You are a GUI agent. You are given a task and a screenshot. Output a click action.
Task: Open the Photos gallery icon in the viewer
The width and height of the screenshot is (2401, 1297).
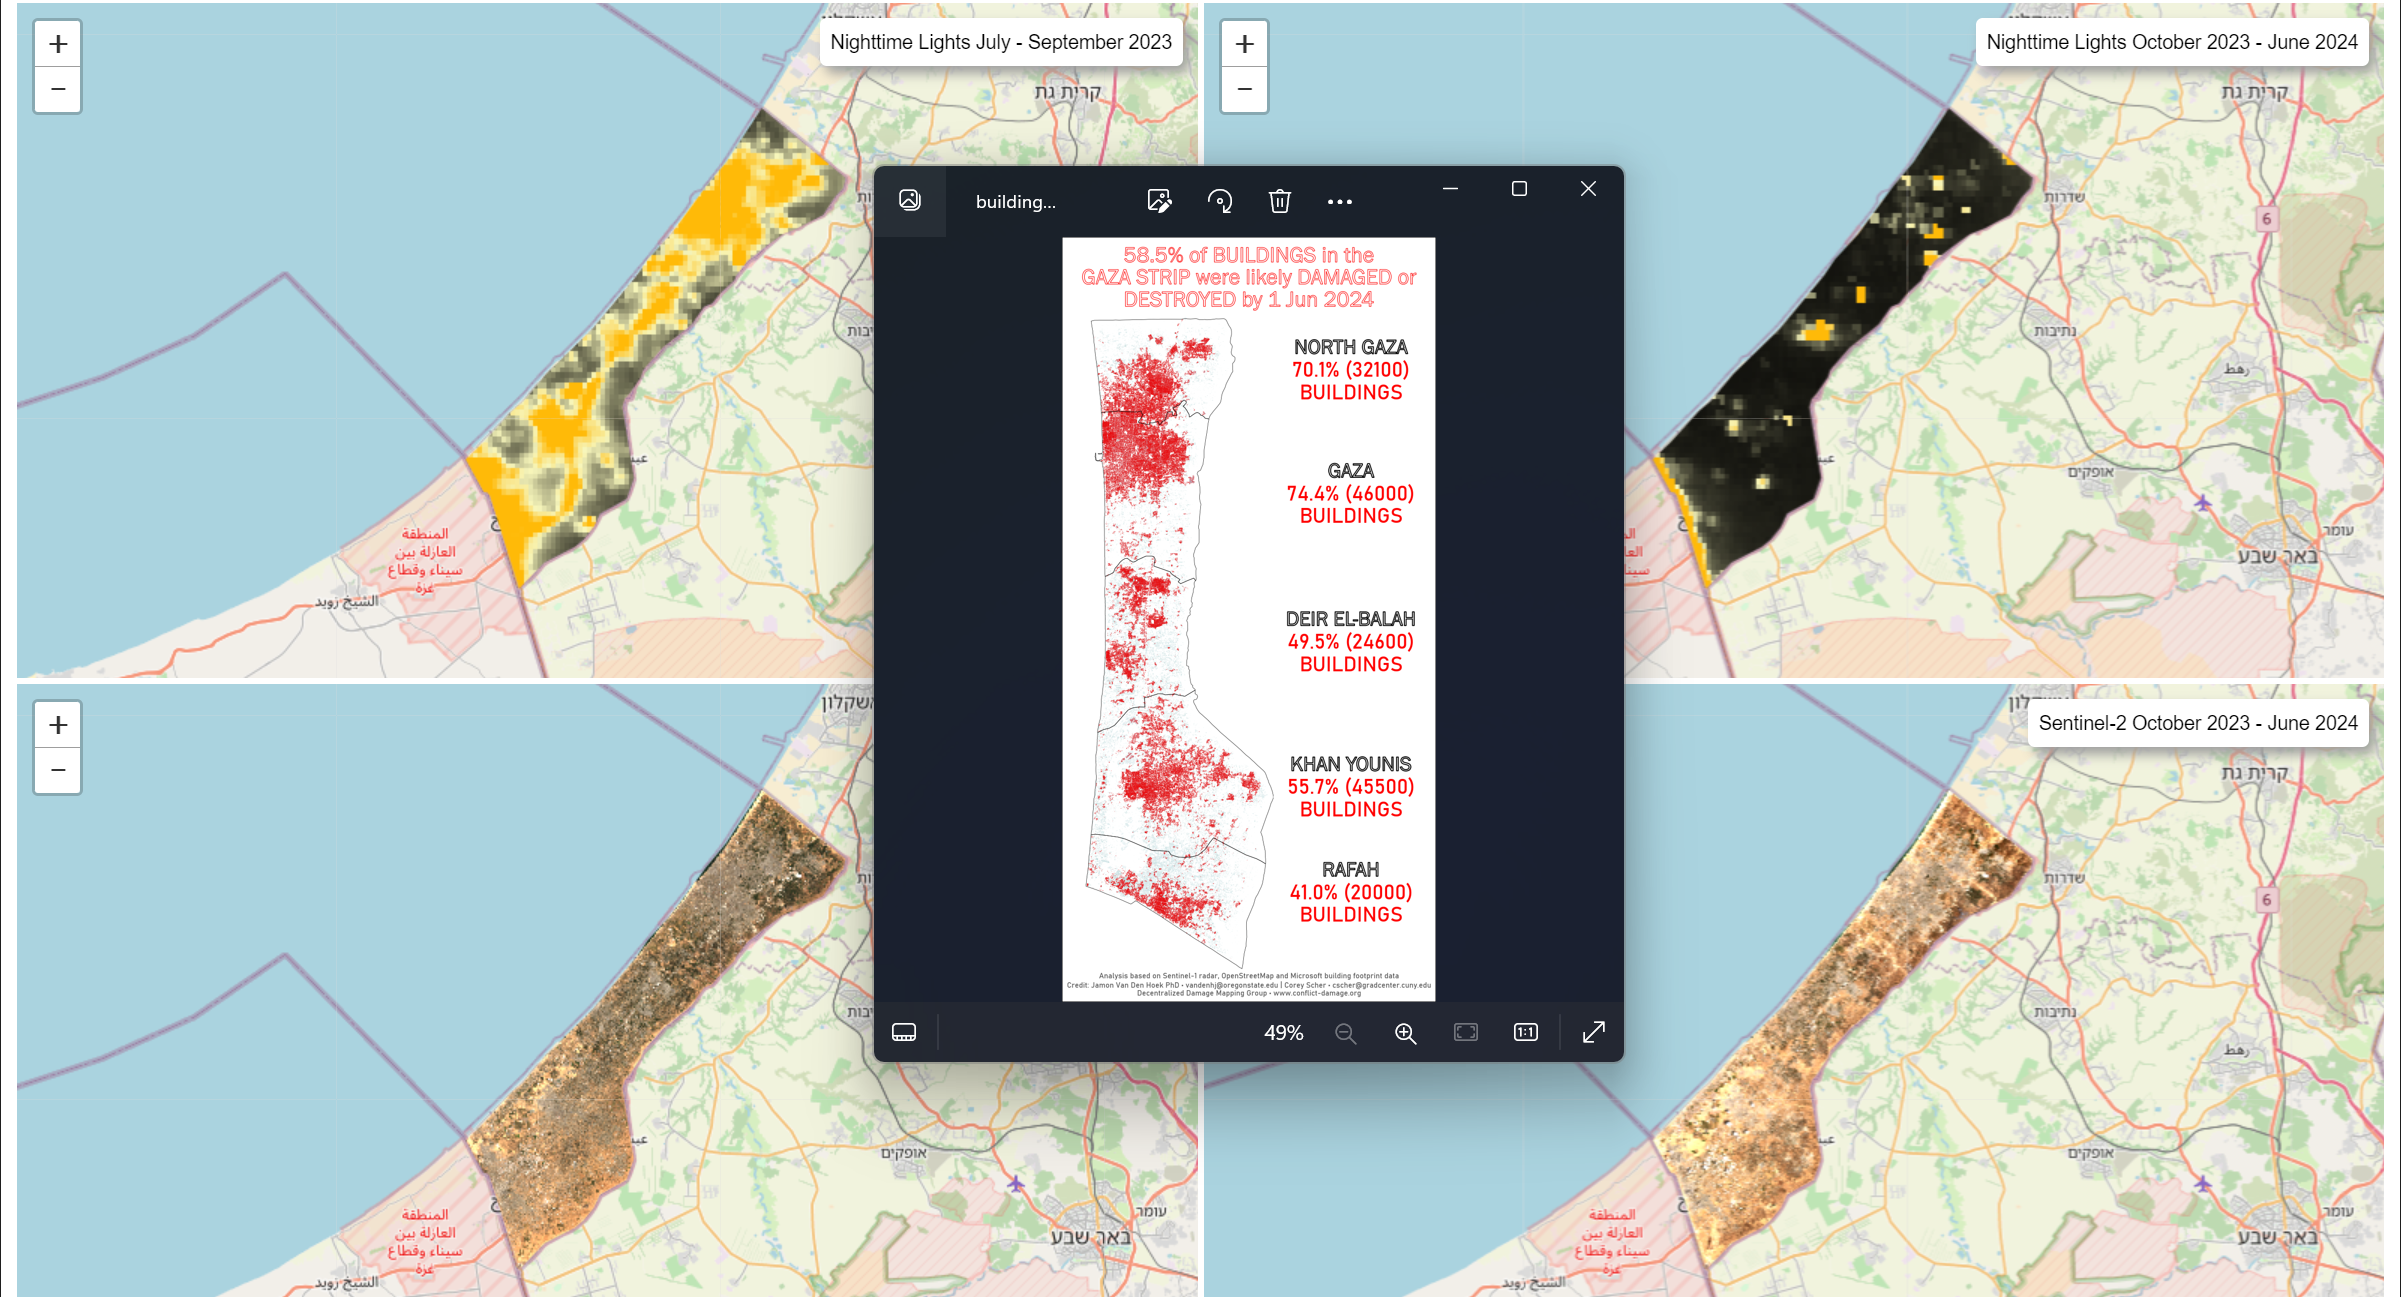(910, 201)
